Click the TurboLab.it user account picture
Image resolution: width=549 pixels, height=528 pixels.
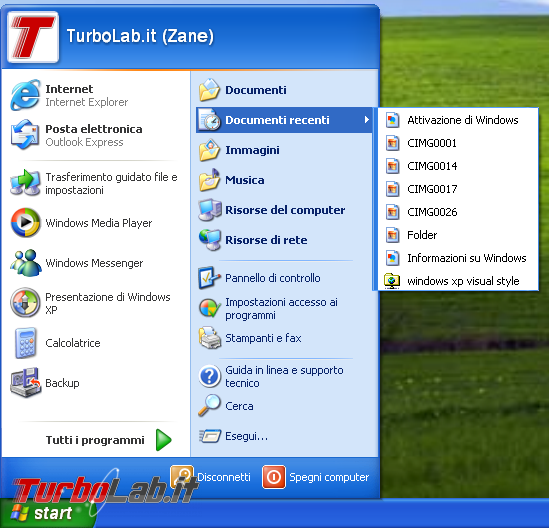(33, 37)
